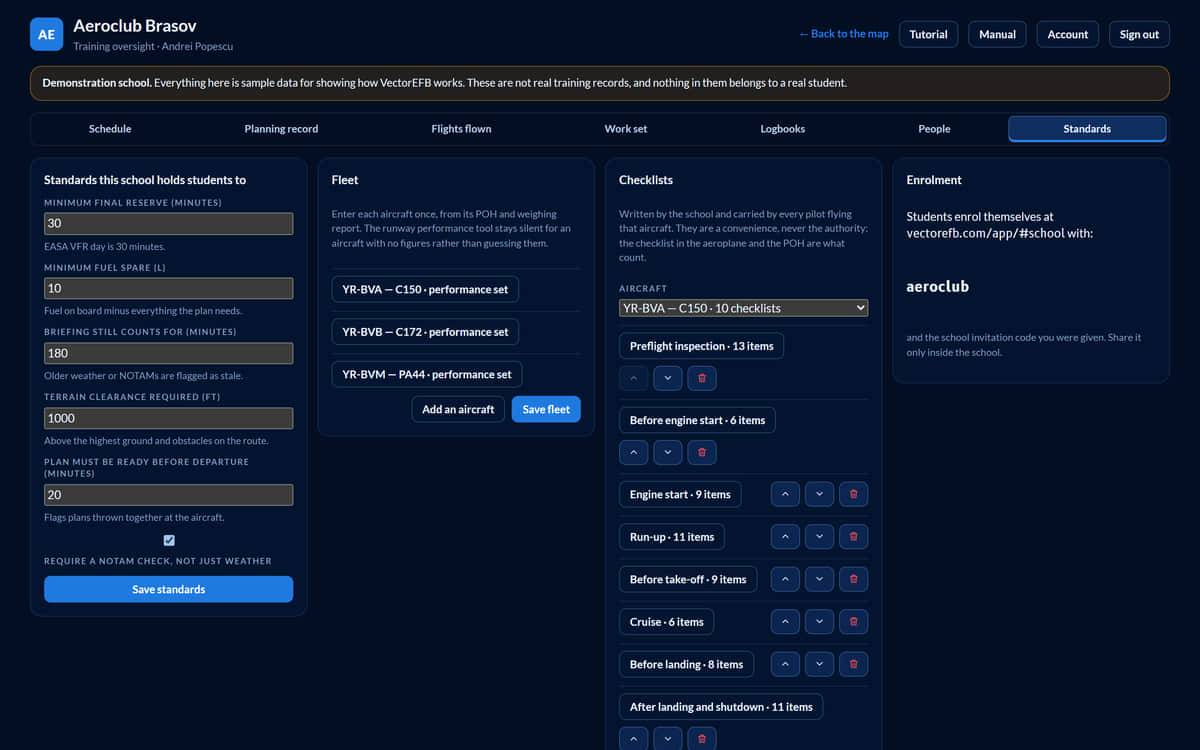Go to the Flights flown tab
This screenshot has width=1200, height=750.
click(x=461, y=129)
